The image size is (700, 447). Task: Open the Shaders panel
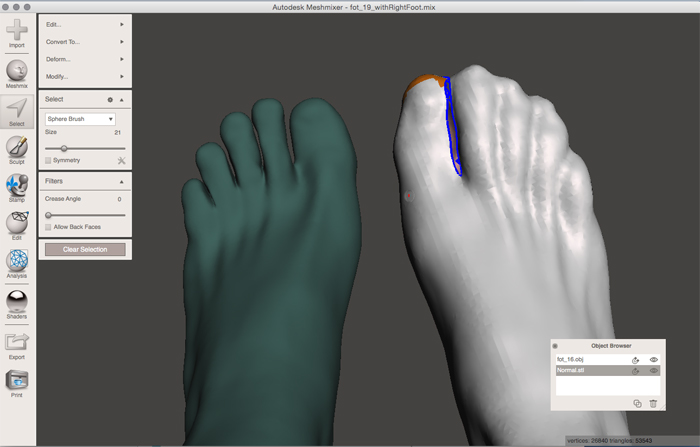(17, 301)
